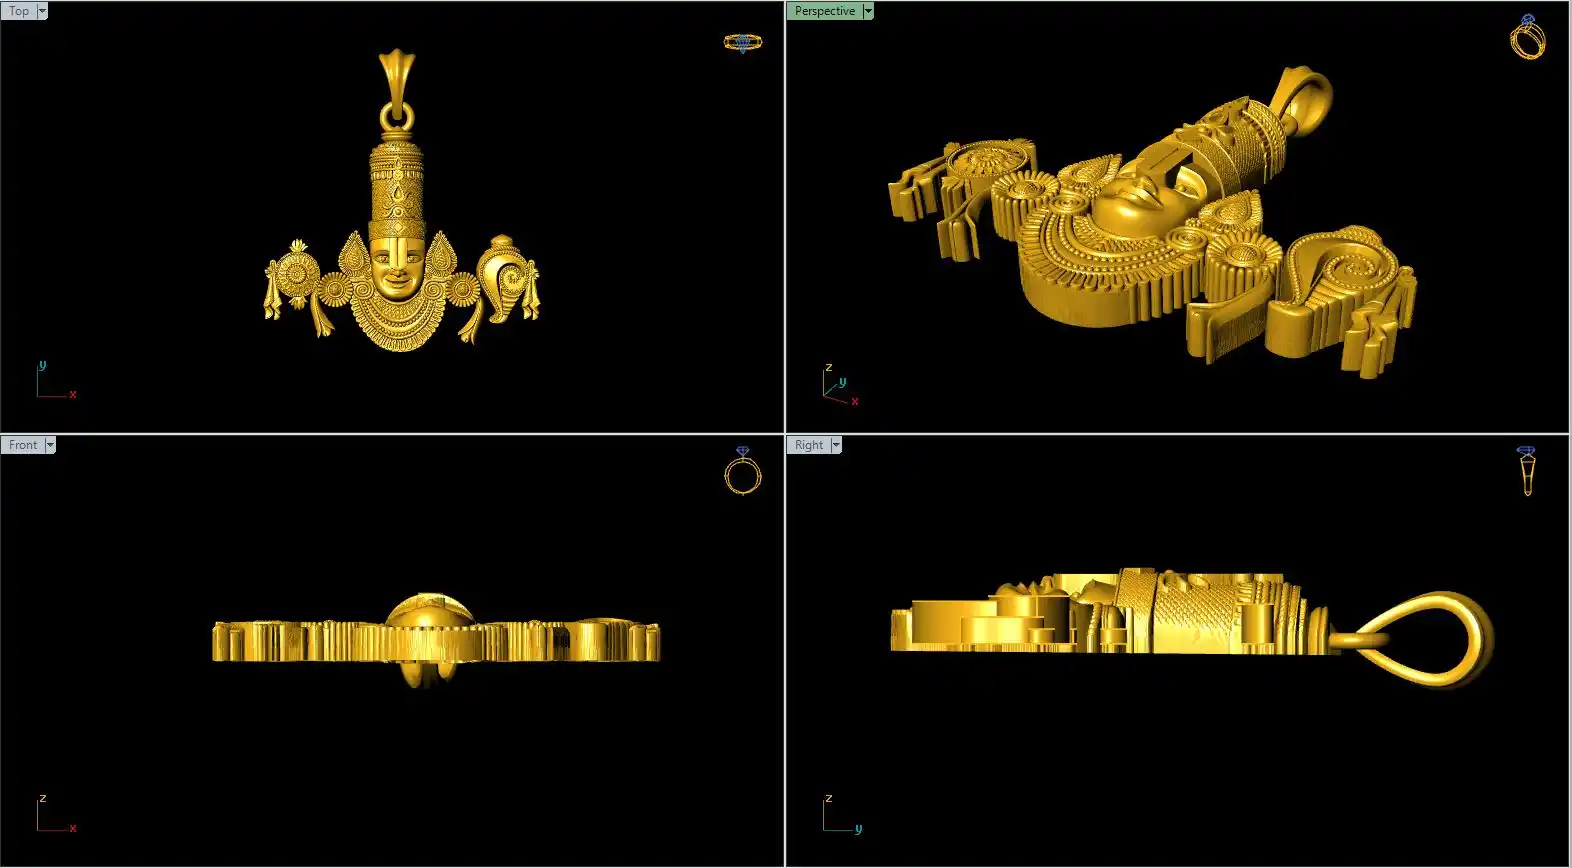The height and width of the screenshot is (868, 1572).
Task: Click the ring icon in Perspective viewport corner
Action: [x=1527, y=38]
